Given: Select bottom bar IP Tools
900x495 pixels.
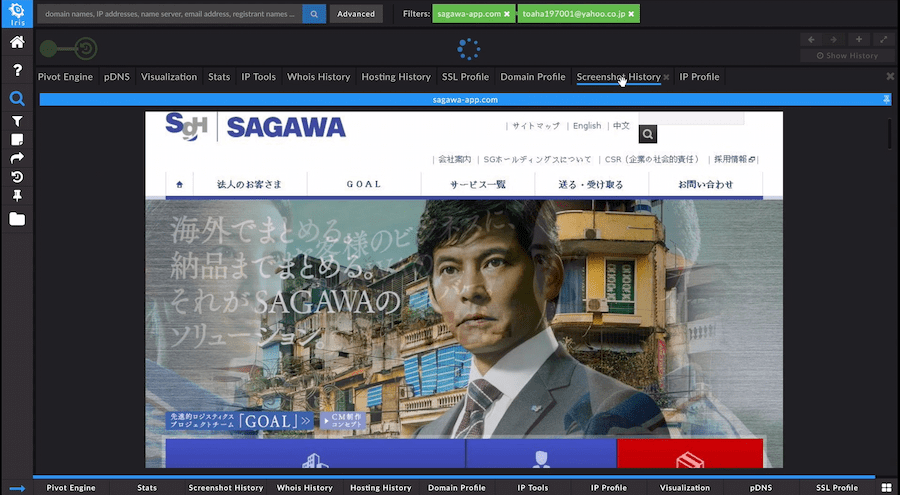Looking at the screenshot, I should pyautogui.click(x=533, y=488).
